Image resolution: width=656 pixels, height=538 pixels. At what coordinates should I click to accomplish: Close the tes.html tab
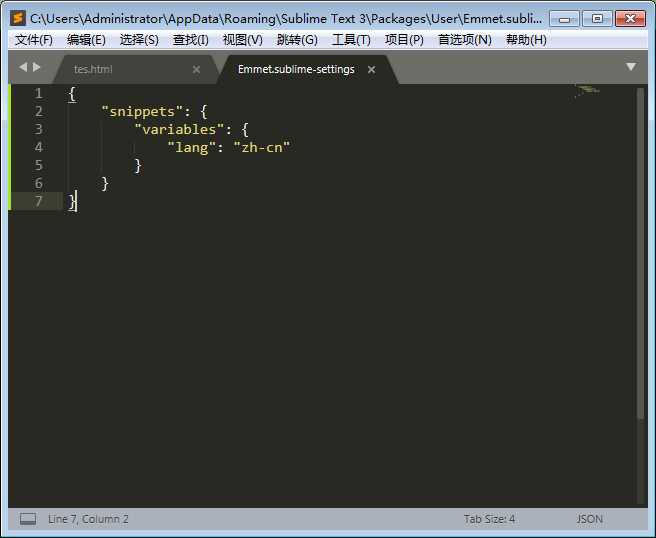[196, 69]
